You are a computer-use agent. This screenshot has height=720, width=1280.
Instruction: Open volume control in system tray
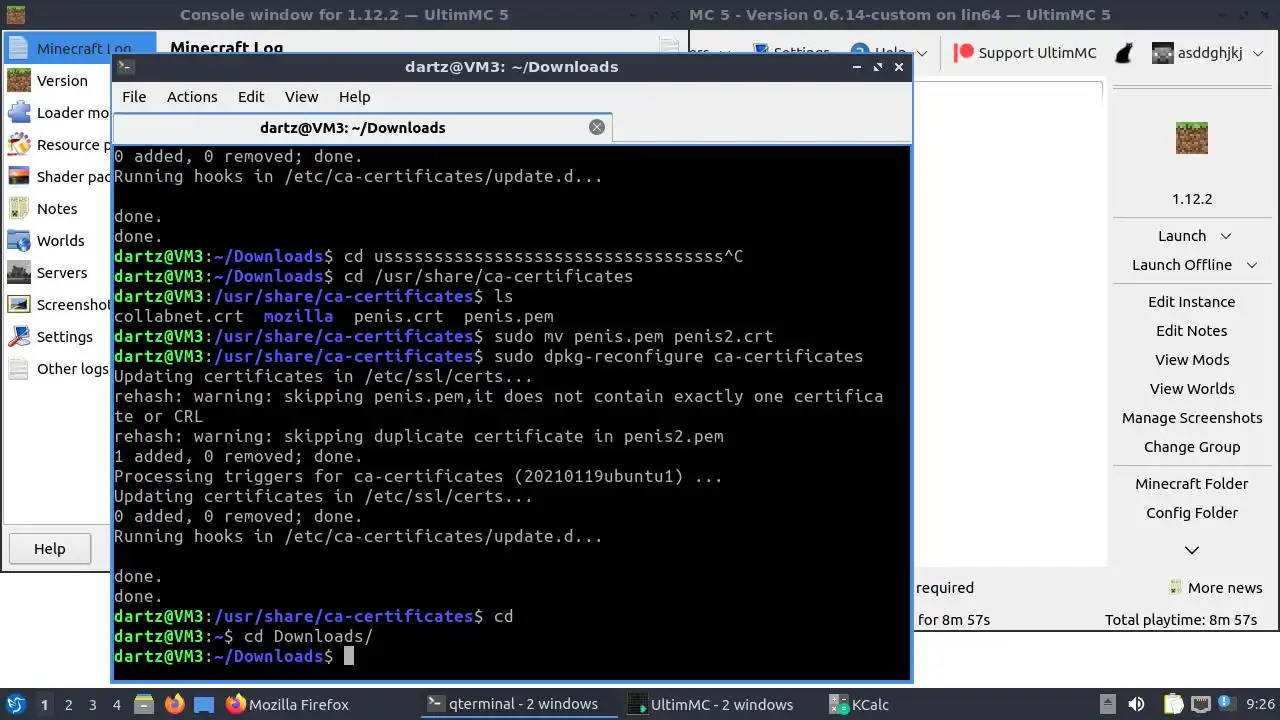coord(1136,705)
